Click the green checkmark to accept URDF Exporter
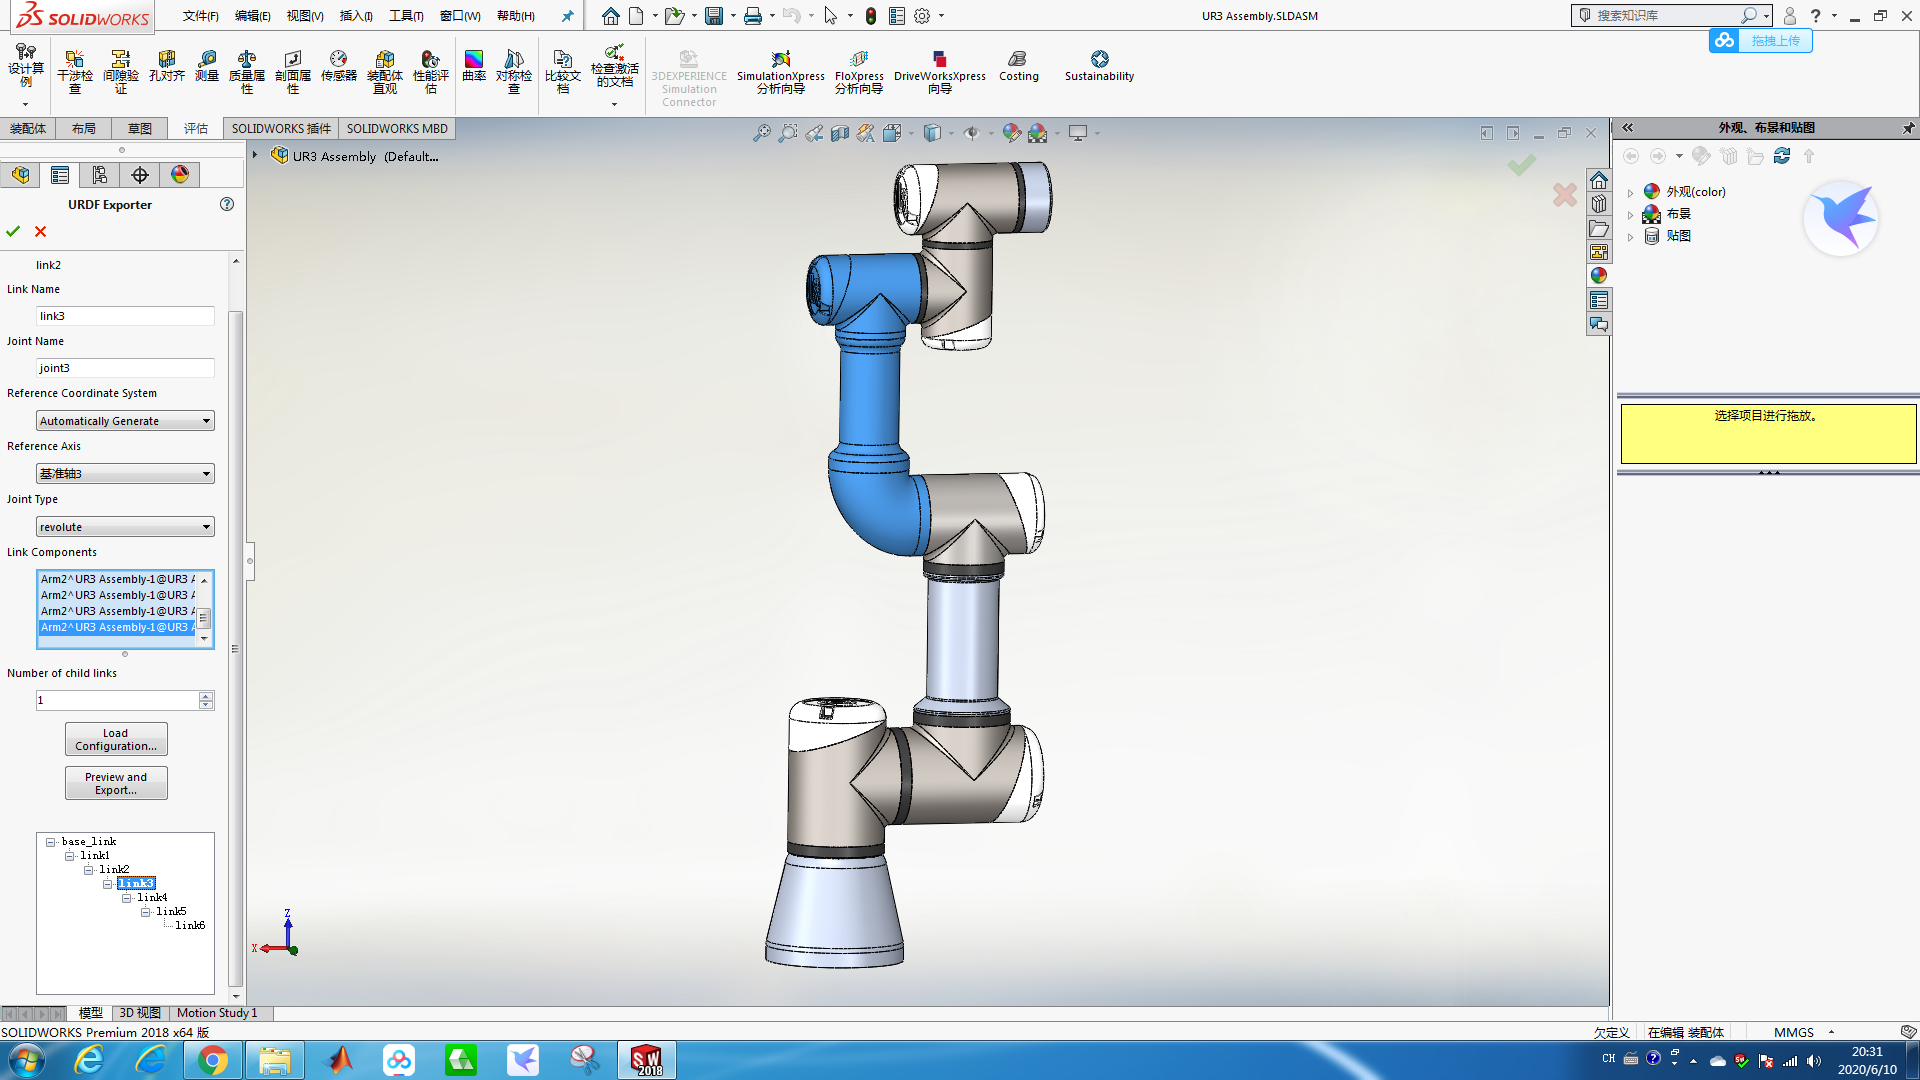The height and width of the screenshot is (1080, 1920). 13,231
